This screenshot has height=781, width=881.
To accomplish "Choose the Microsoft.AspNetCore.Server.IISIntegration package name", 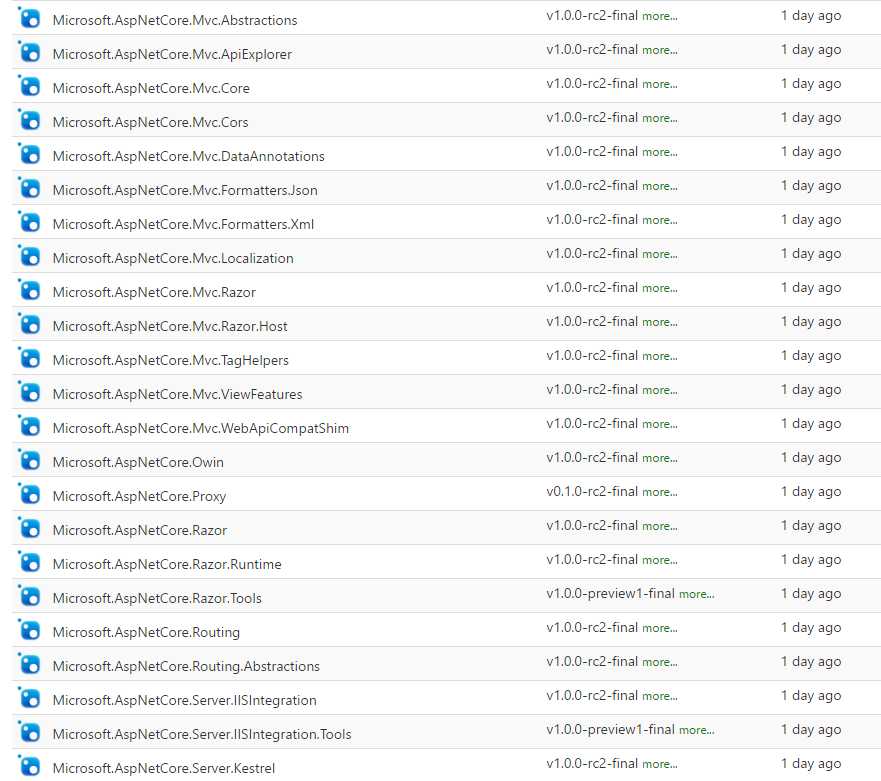I will click(184, 701).
